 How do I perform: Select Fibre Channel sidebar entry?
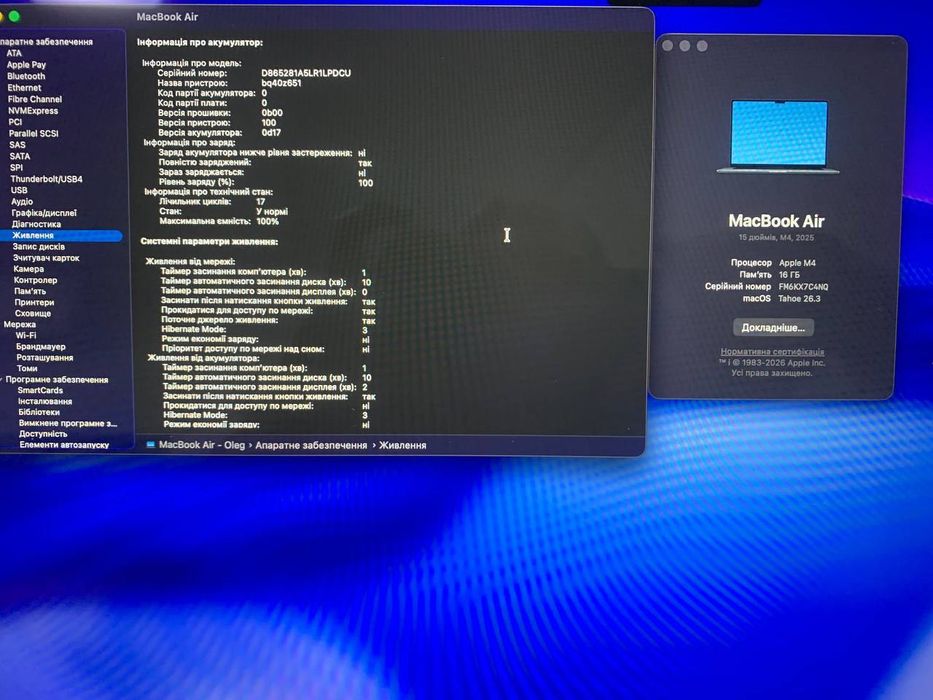coord(35,99)
